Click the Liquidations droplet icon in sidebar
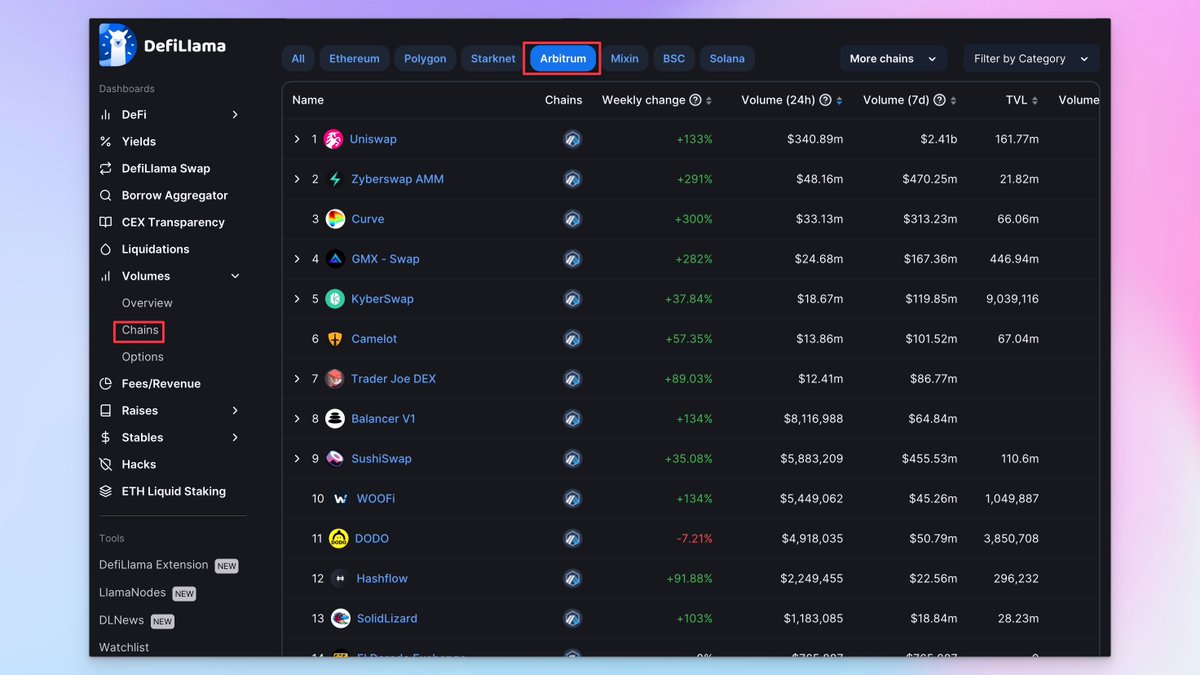Screen dimensions: 1200x675 tap(106, 249)
